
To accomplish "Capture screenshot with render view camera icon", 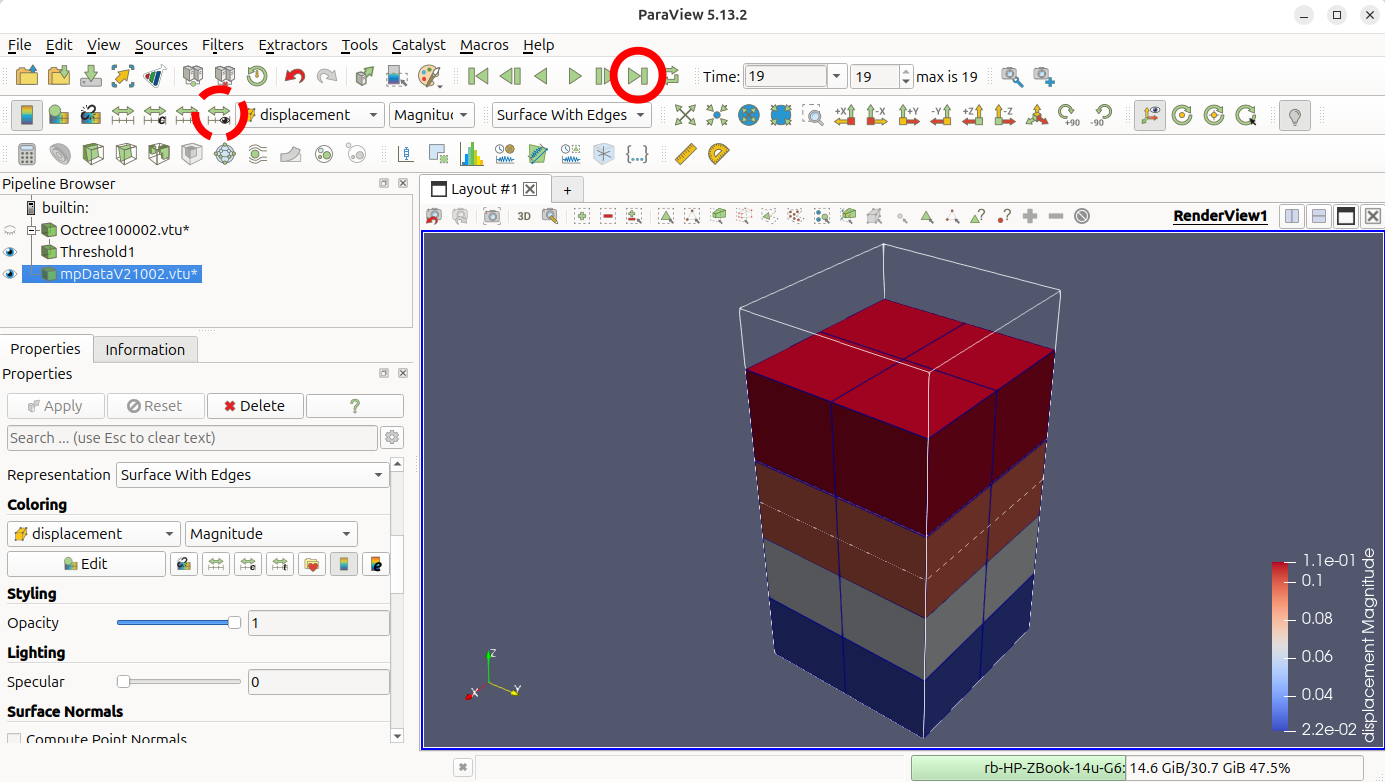I will coord(492,216).
